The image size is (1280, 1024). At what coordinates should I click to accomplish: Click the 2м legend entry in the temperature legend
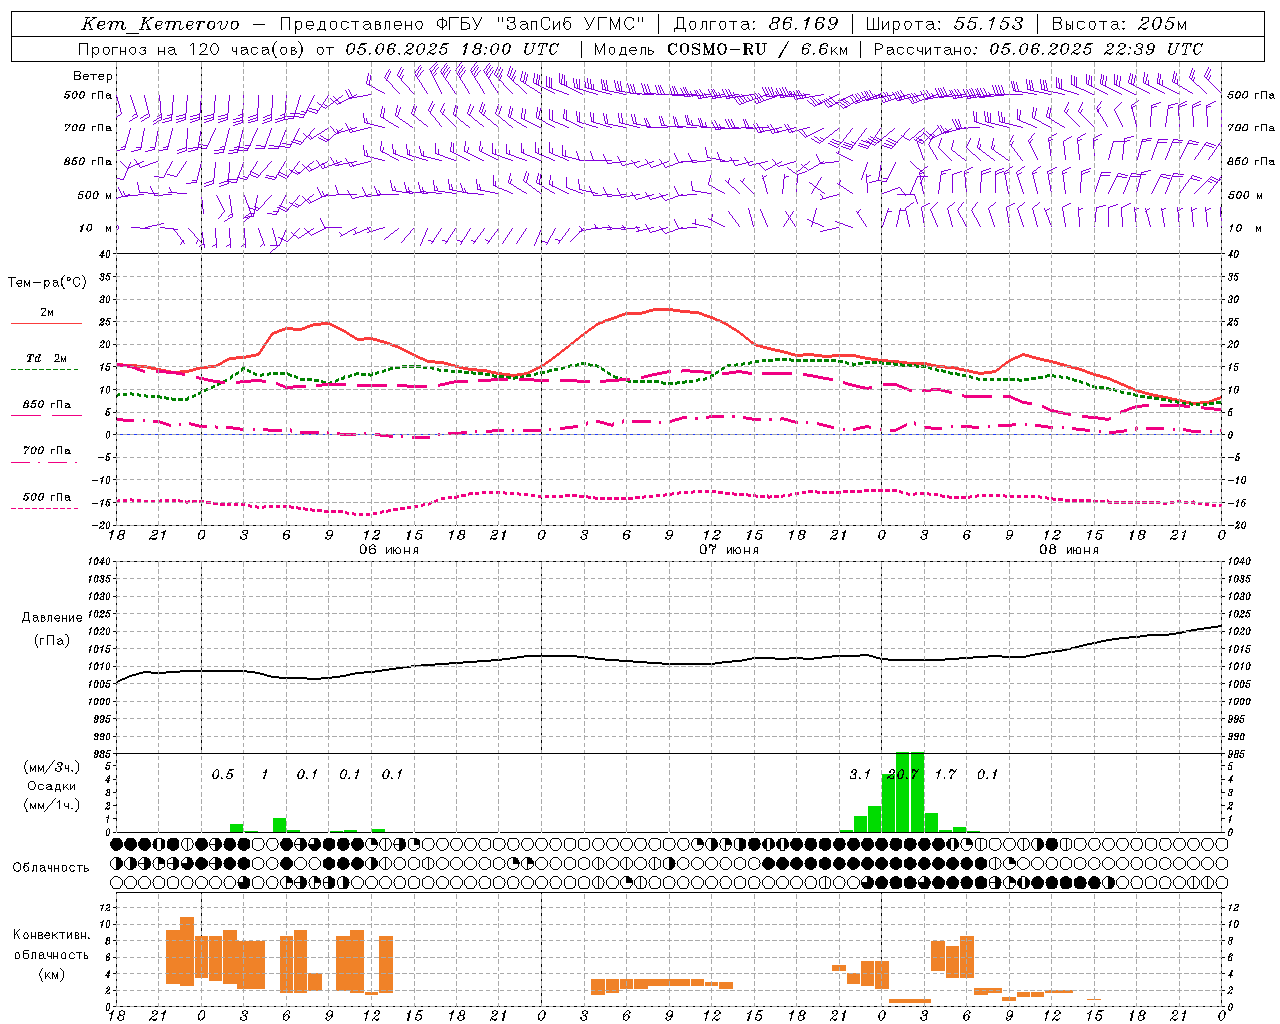pos(47,313)
